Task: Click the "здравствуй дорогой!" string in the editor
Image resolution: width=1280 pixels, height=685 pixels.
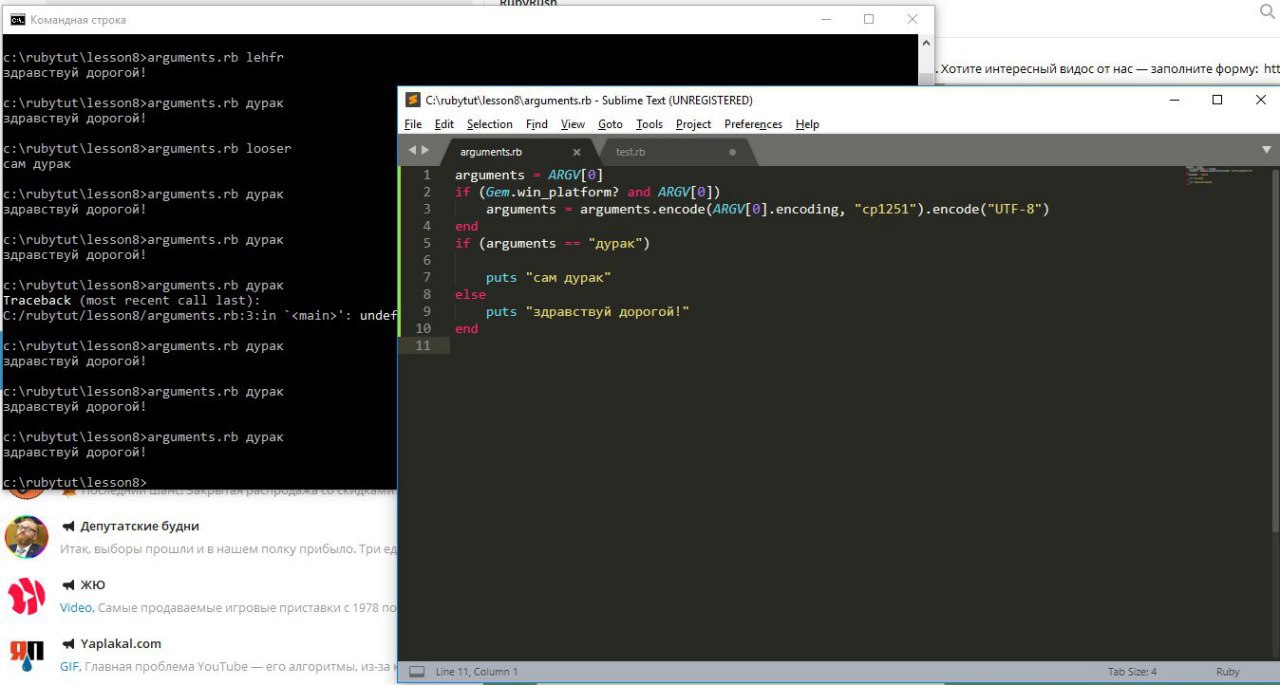Action: (x=607, y=311)
